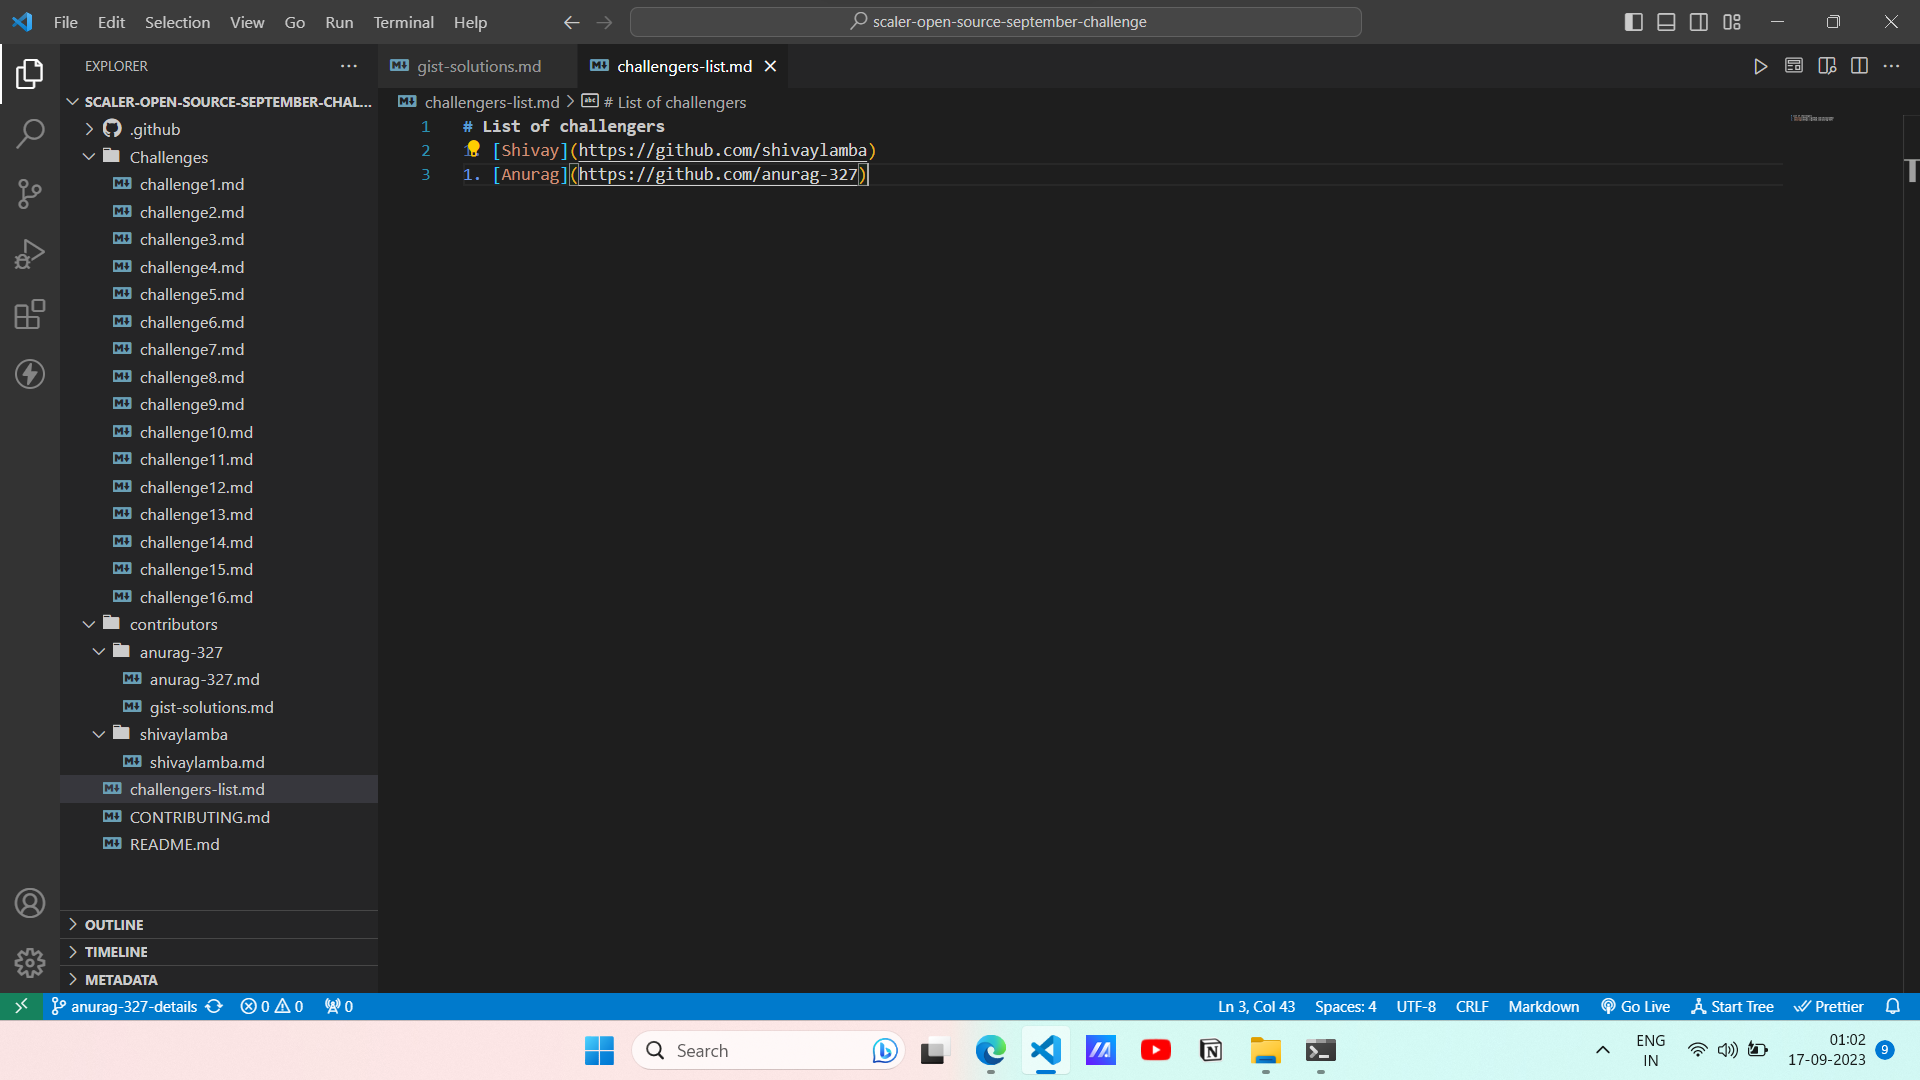1920x1080 pixels.
Task: Open the Terminal menu
Action: (x=403, y=22)
